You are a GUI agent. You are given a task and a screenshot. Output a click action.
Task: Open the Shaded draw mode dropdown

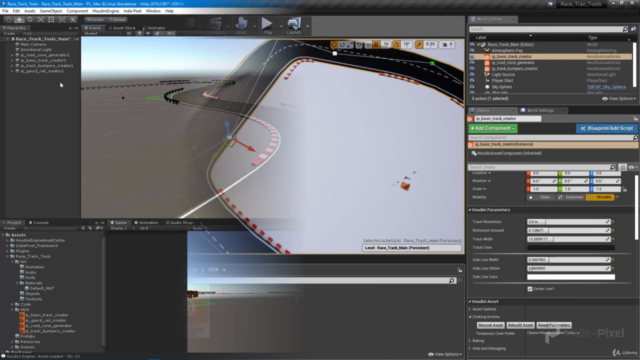point(102,33)
